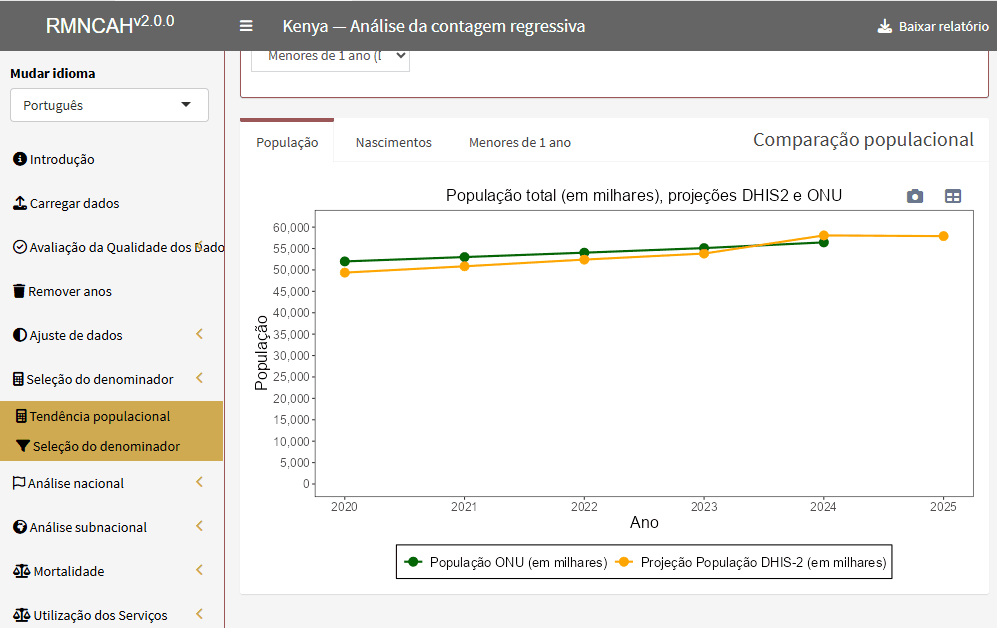Click the Mudar idioma label
Viewport: 997px width, 628px height.
(x=53, y=73)
